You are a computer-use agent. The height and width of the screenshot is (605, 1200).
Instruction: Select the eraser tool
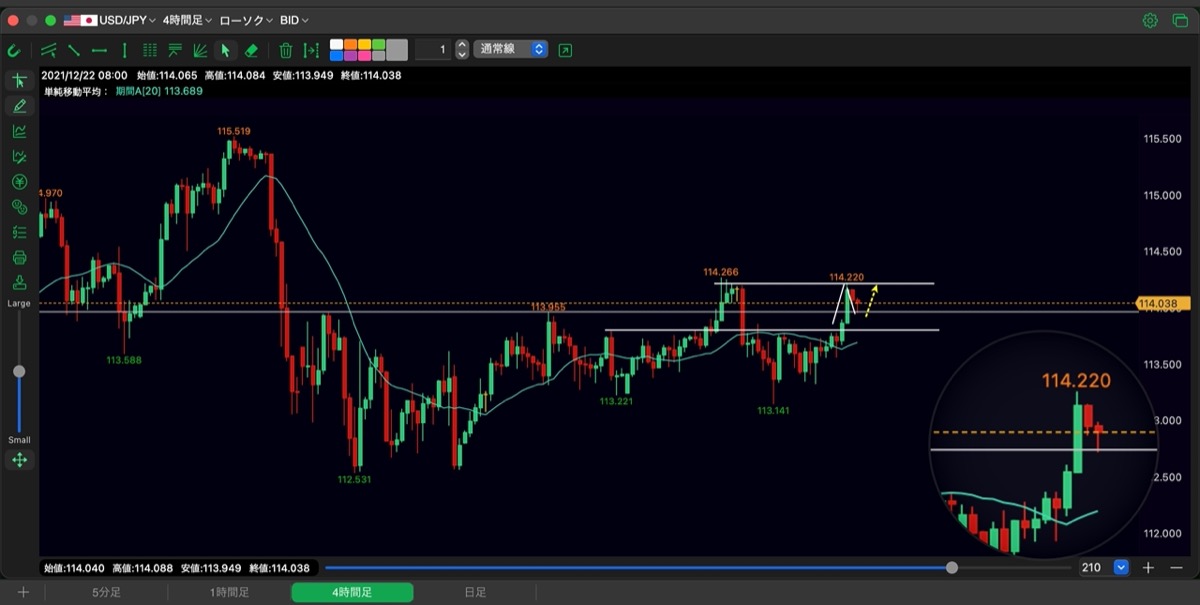pyautogui.click(x=251, y=49)
